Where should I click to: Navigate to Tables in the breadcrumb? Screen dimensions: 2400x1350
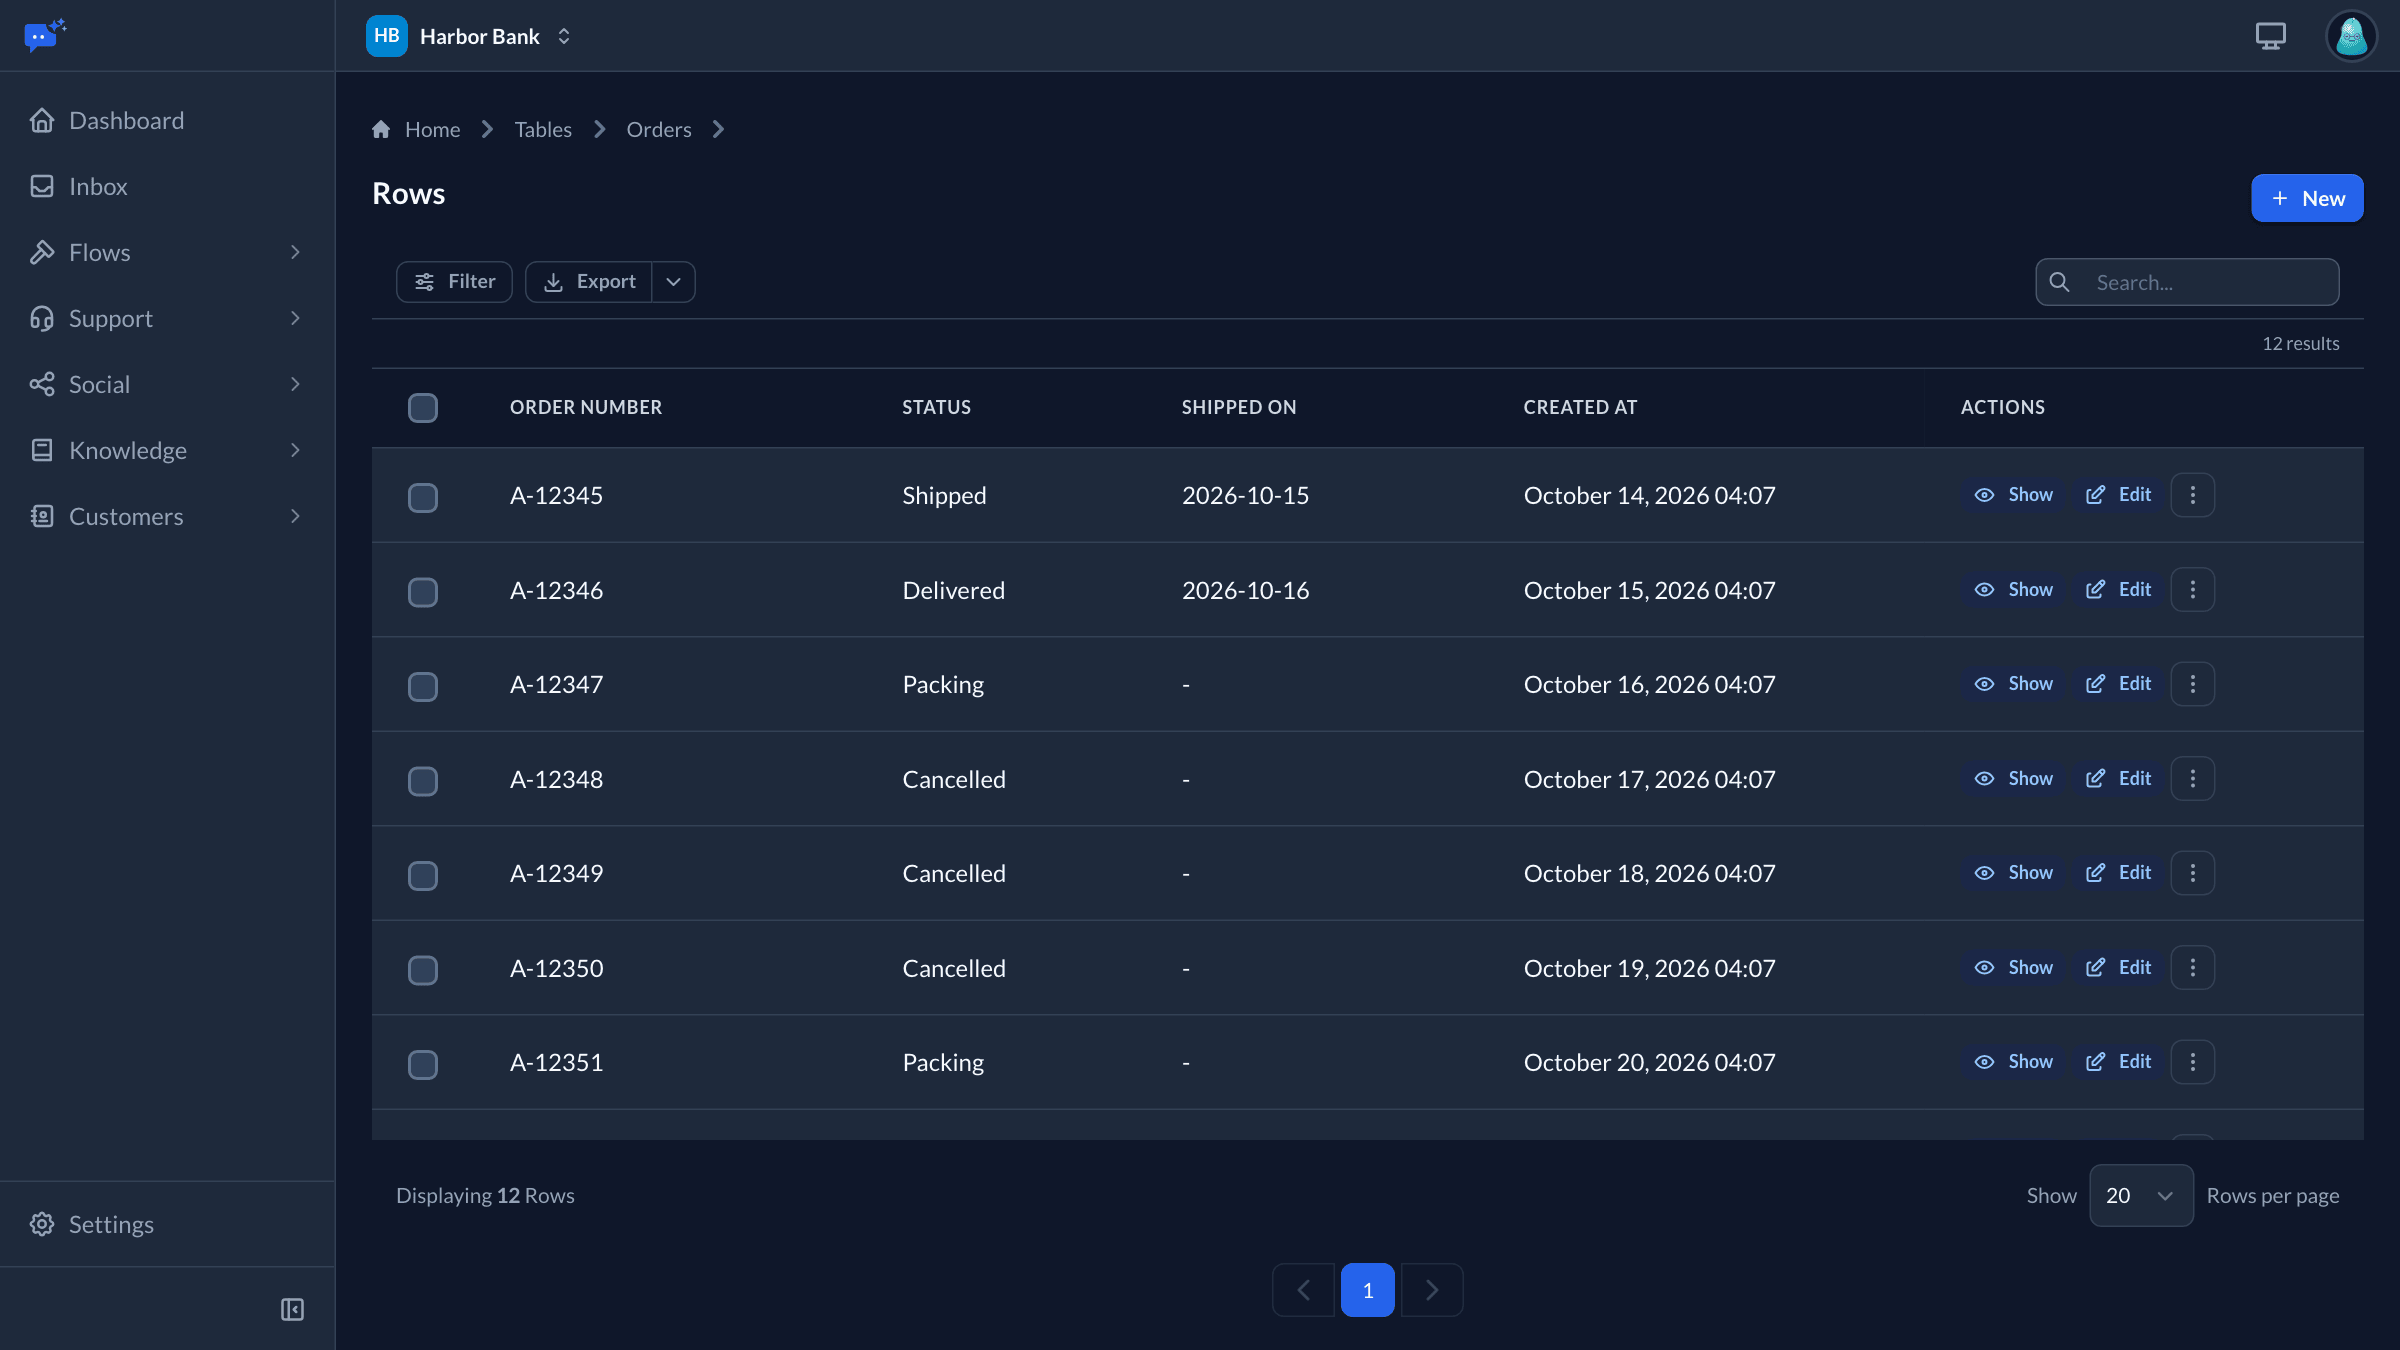point(543,129)
